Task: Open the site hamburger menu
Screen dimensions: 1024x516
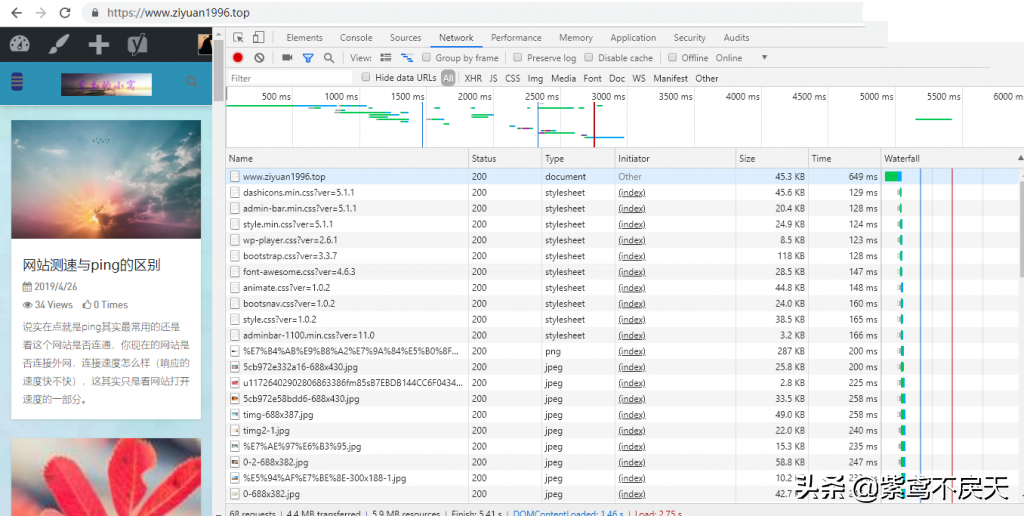Action: (17, 82)
